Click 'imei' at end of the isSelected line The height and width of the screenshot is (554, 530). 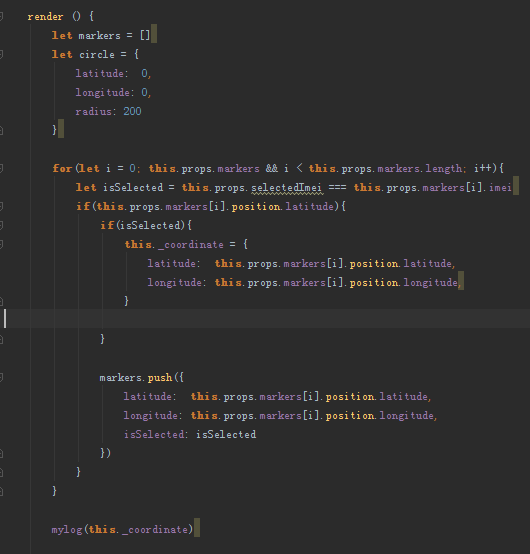[x=500, y=188]
